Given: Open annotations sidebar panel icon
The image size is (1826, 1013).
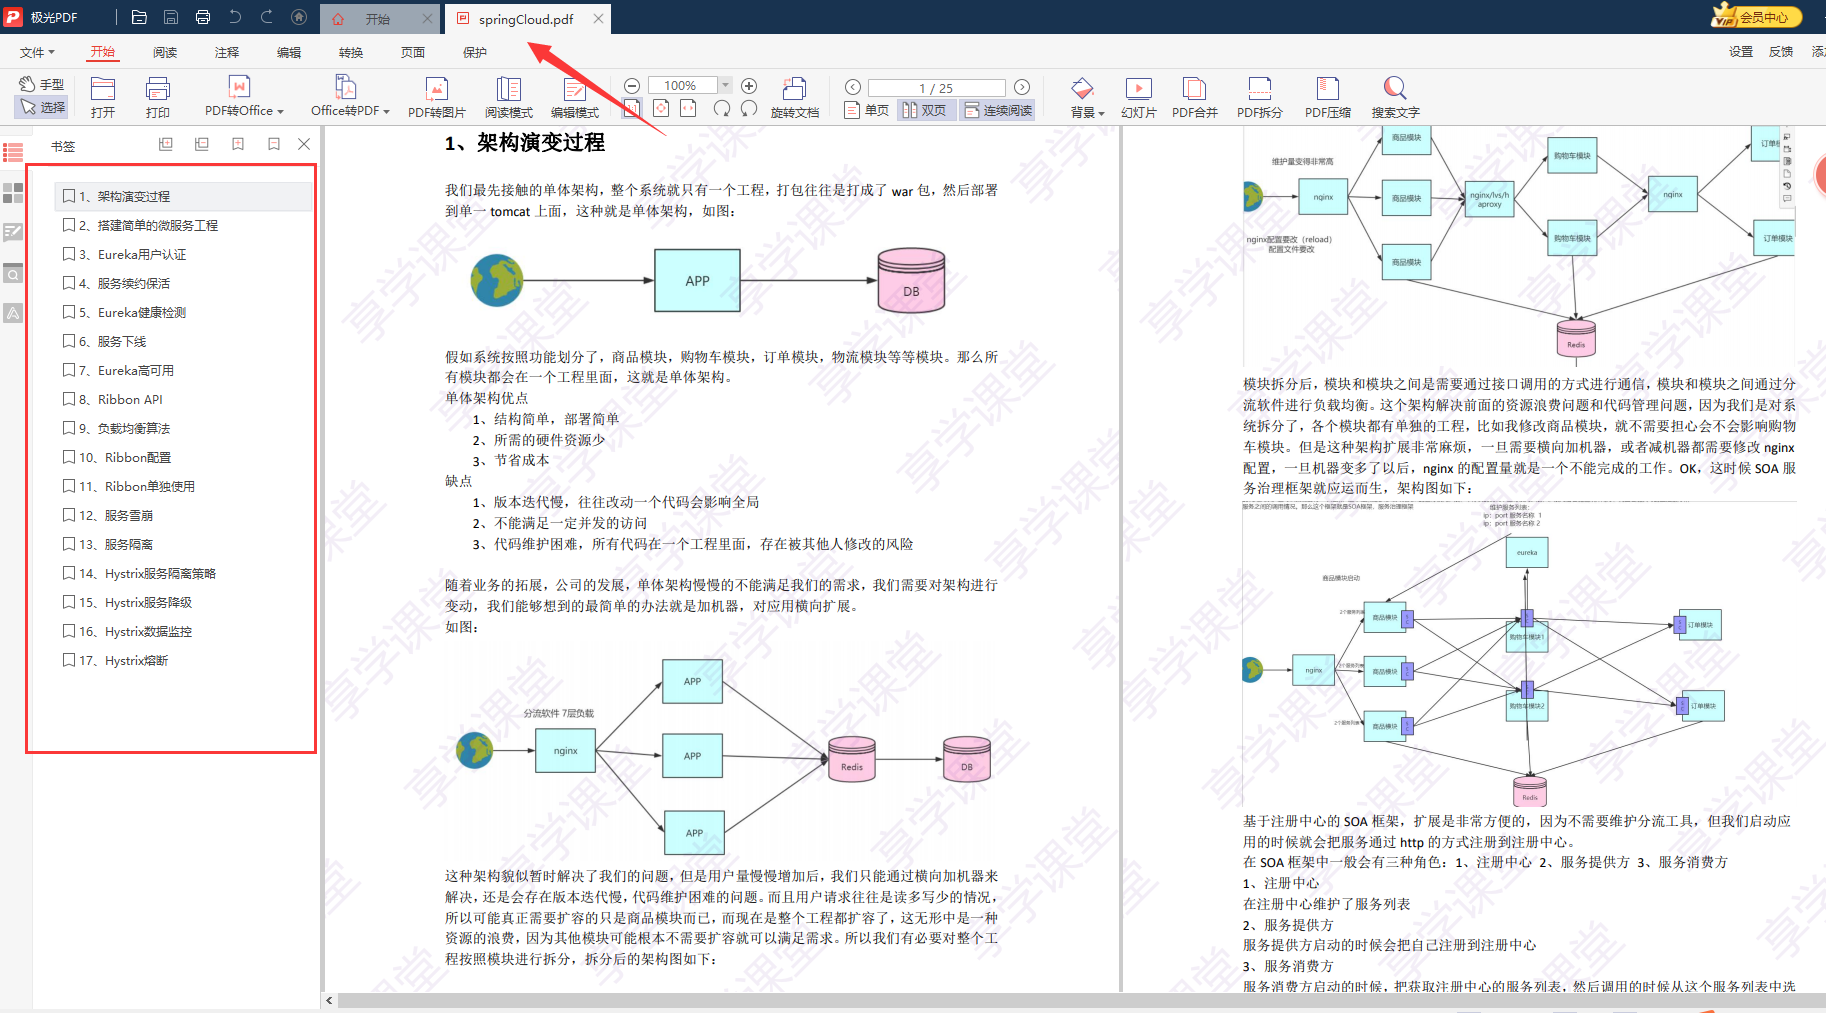Looking at the screenshot, I should click(x=13, y=232).
